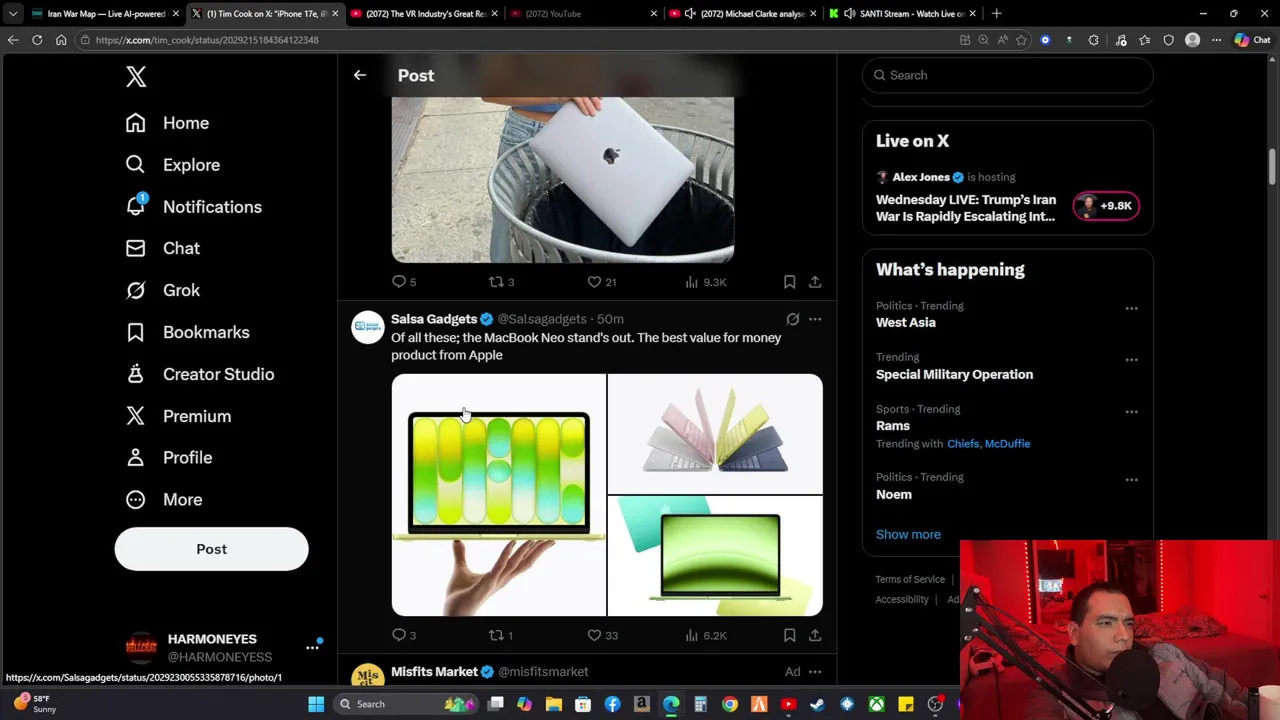Open the Salsa Gadgets display name link
This screenshot has width=1280, height=720.
pos(434,319)
